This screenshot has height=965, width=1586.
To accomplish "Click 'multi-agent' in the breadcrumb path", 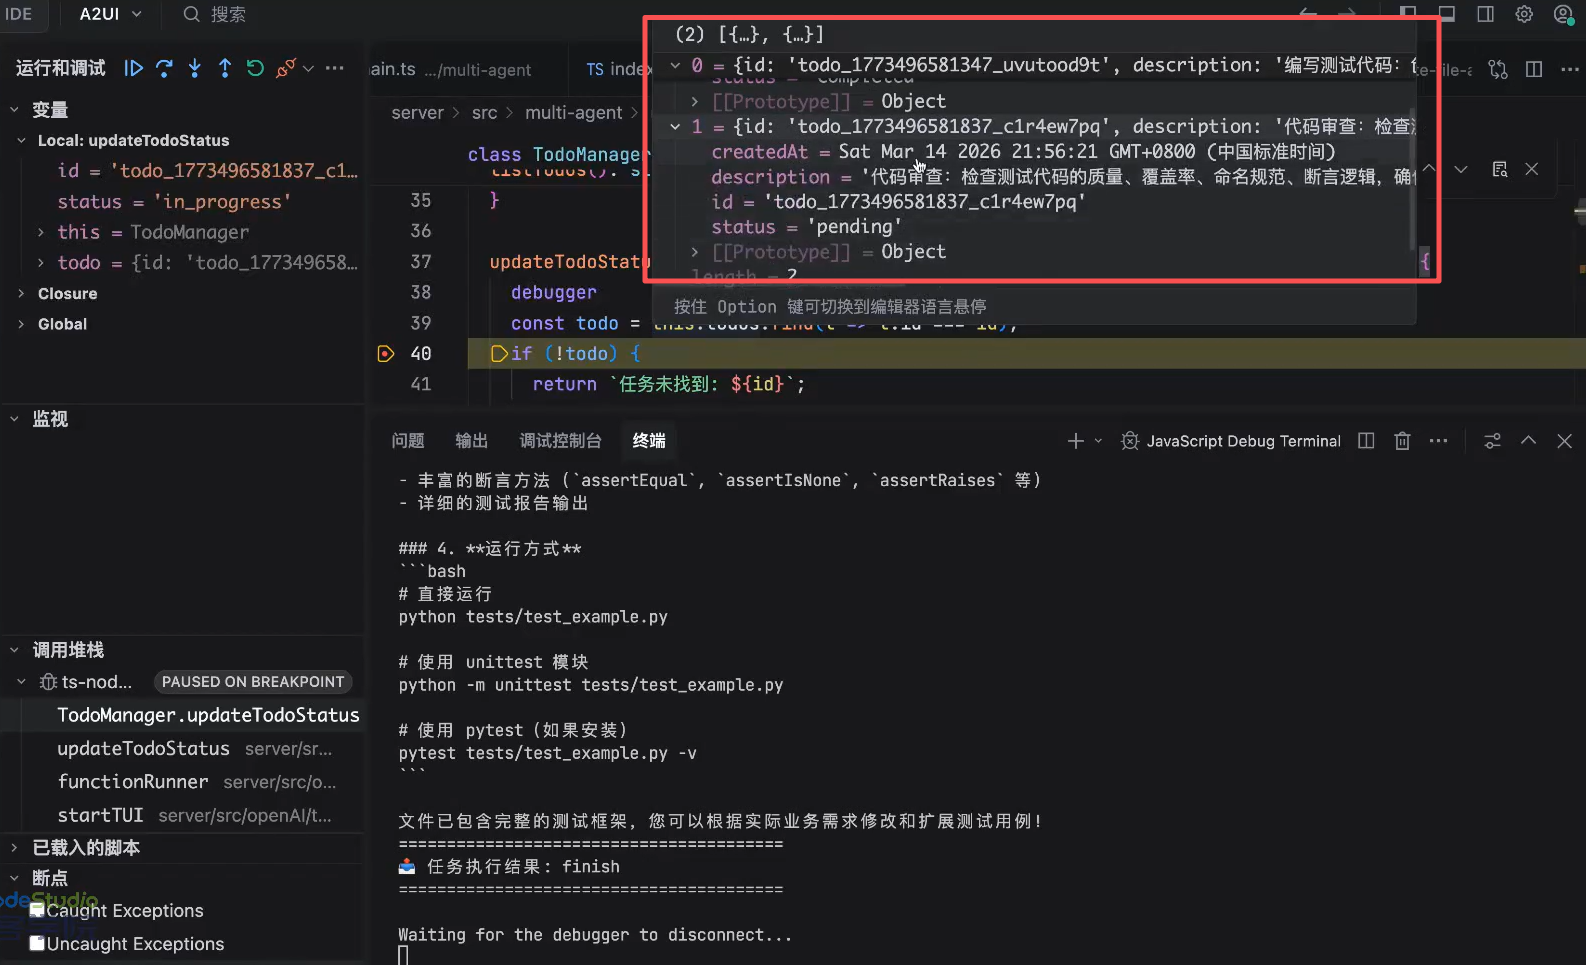I will point(574,113).
